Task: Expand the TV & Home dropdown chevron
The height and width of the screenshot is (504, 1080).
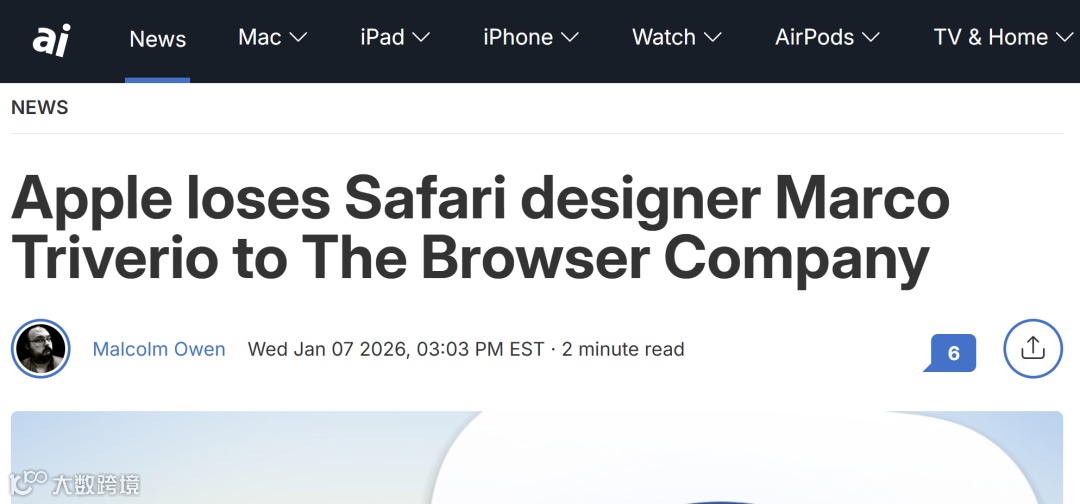Action: click(x=1065, y=38)
